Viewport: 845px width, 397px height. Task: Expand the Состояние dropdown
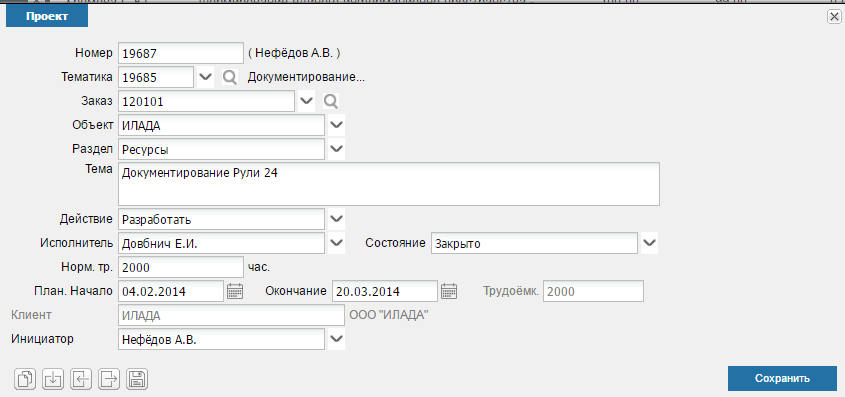coord(649,243)
